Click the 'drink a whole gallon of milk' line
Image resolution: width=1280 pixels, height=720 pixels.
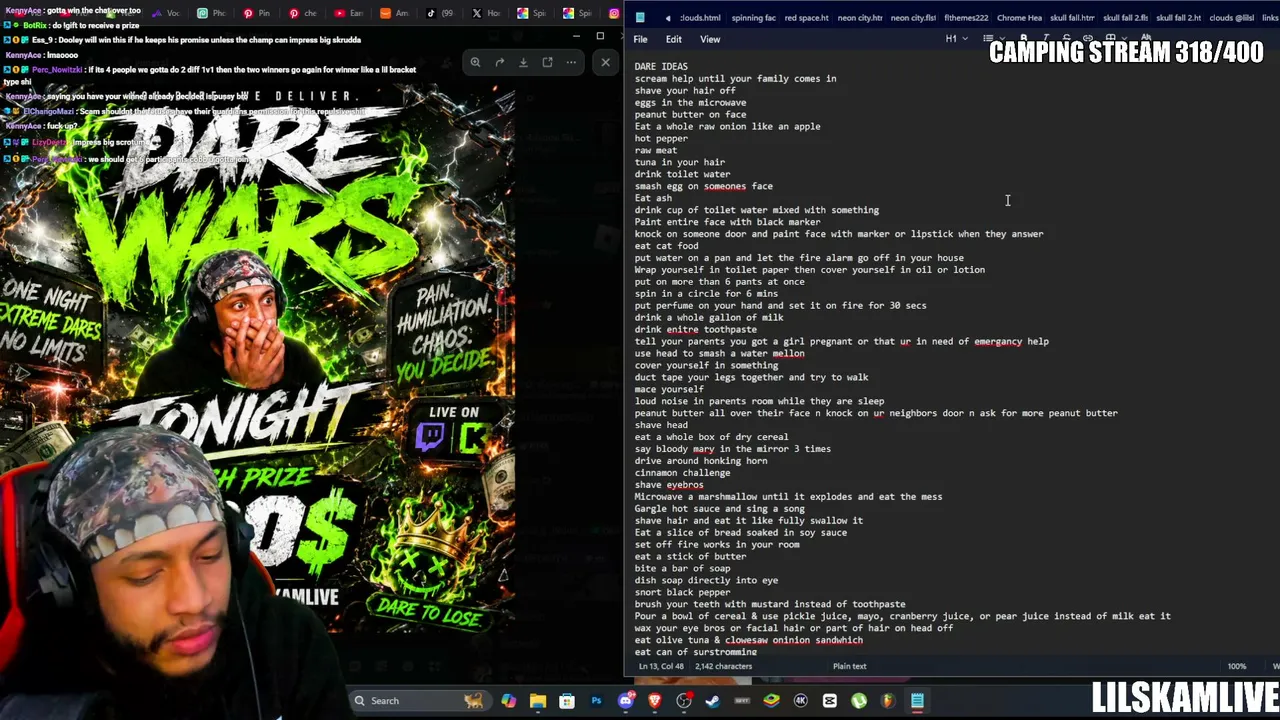pyautogui.click(x=709, y=318)
